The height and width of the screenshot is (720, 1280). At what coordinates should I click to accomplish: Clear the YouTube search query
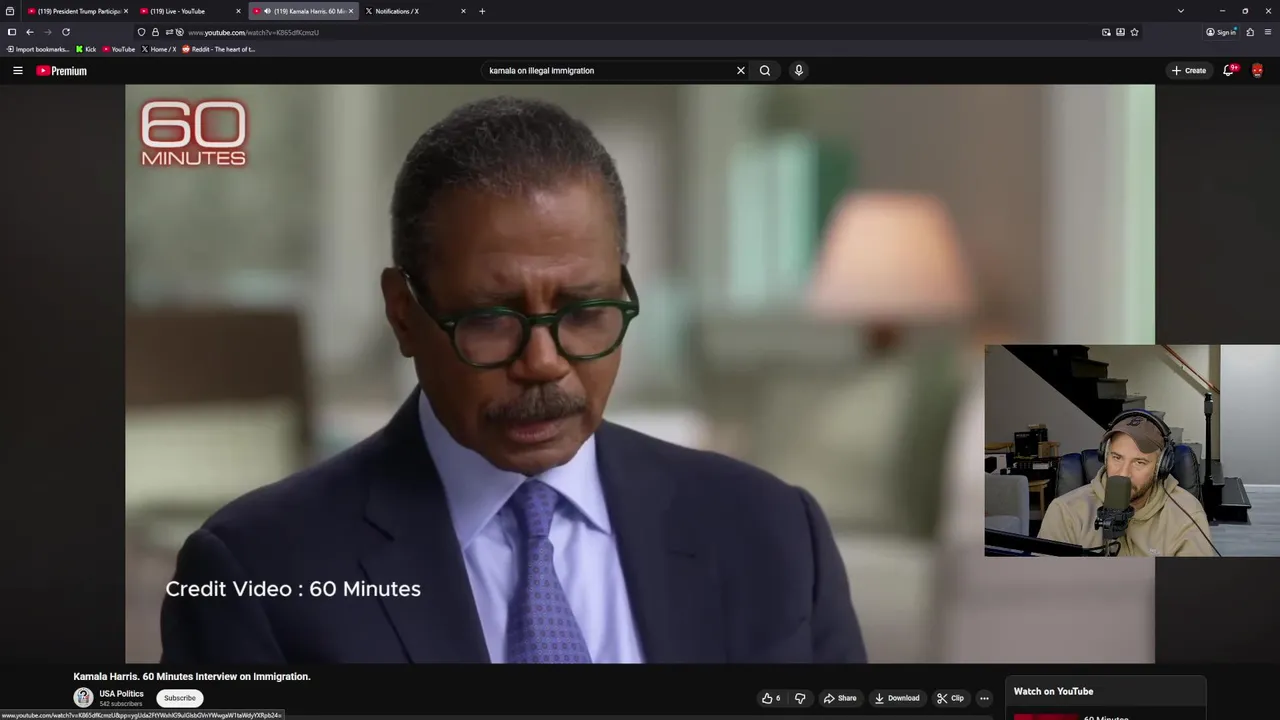tap(741, 71)
